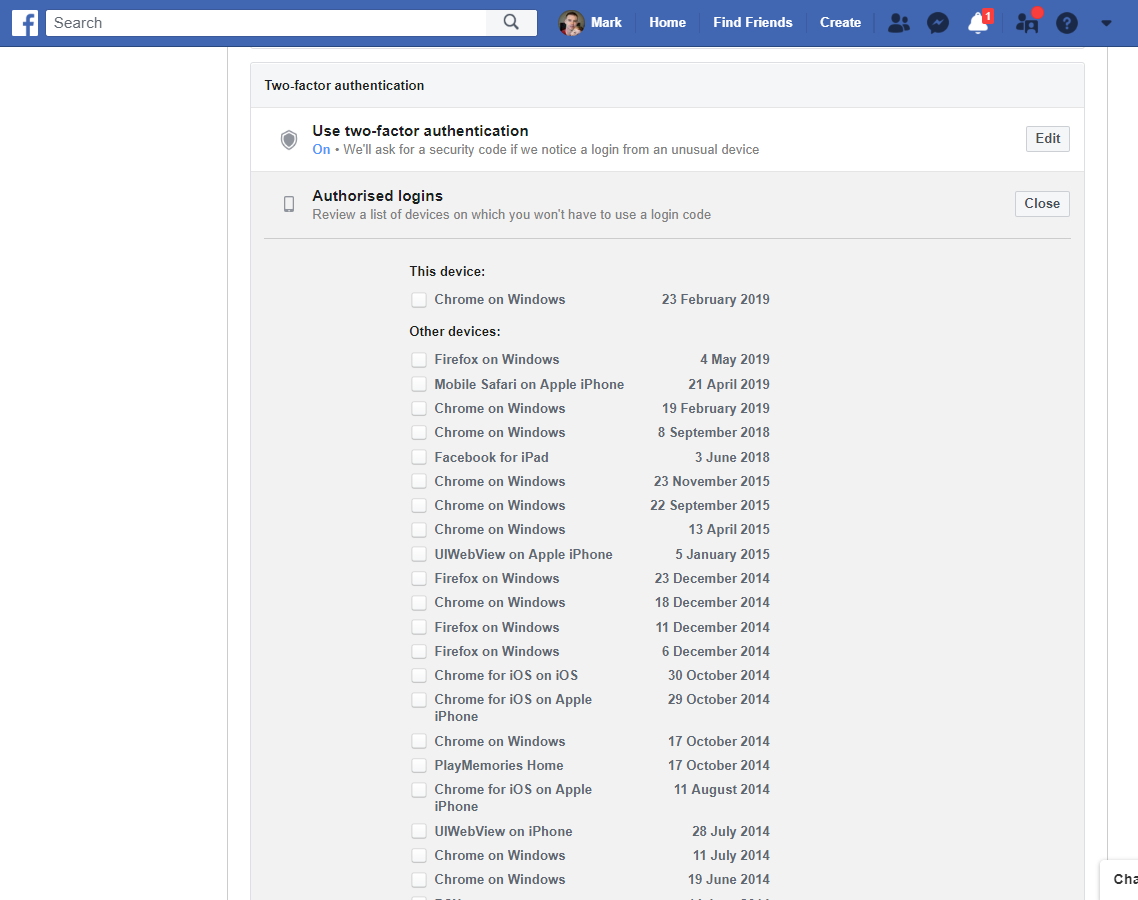Tick the checkbox for Chrome on Windows under This device

[x=419, y=299]
